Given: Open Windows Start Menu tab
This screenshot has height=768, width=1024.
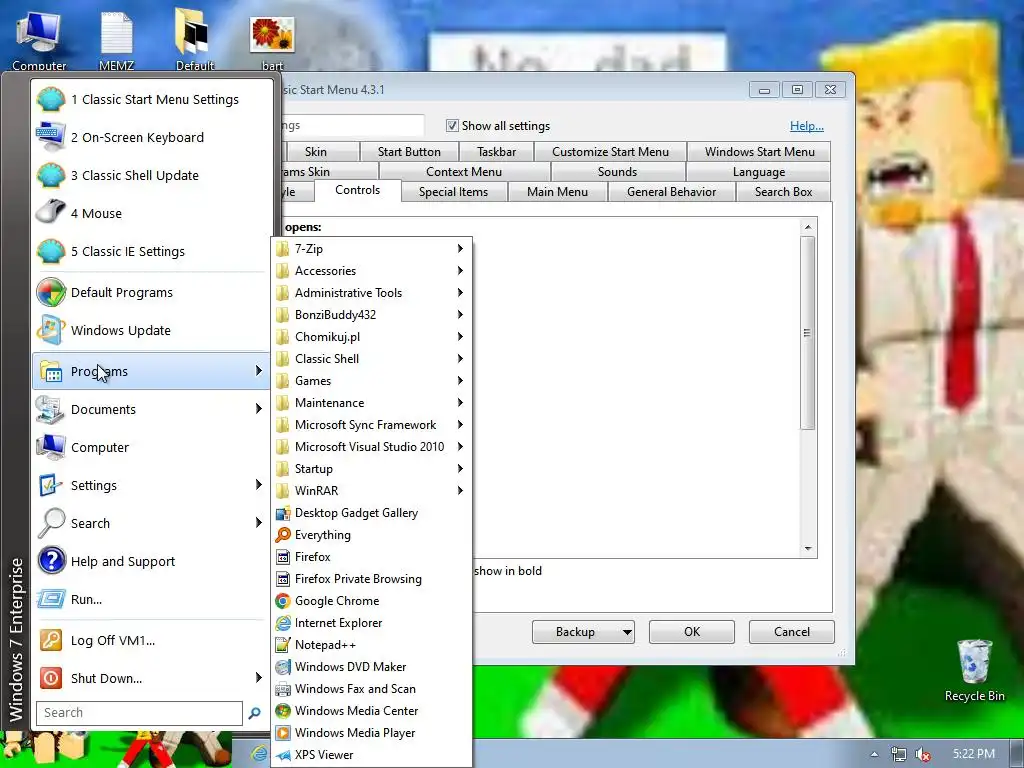Looking at the screenshot, I should click(x=760, y=152).
